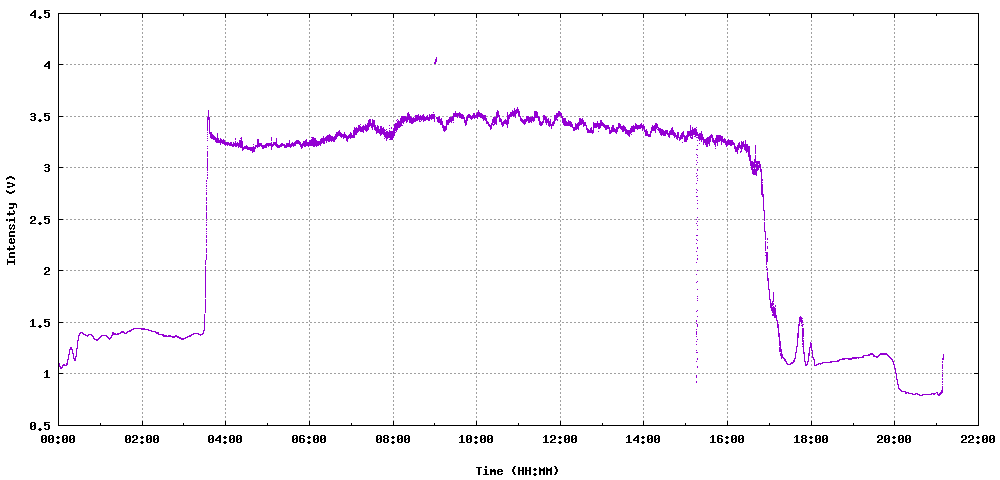Click the 2.5 intensity tick label
Viewport: 1000px width, 480px height.
(40, 219)
